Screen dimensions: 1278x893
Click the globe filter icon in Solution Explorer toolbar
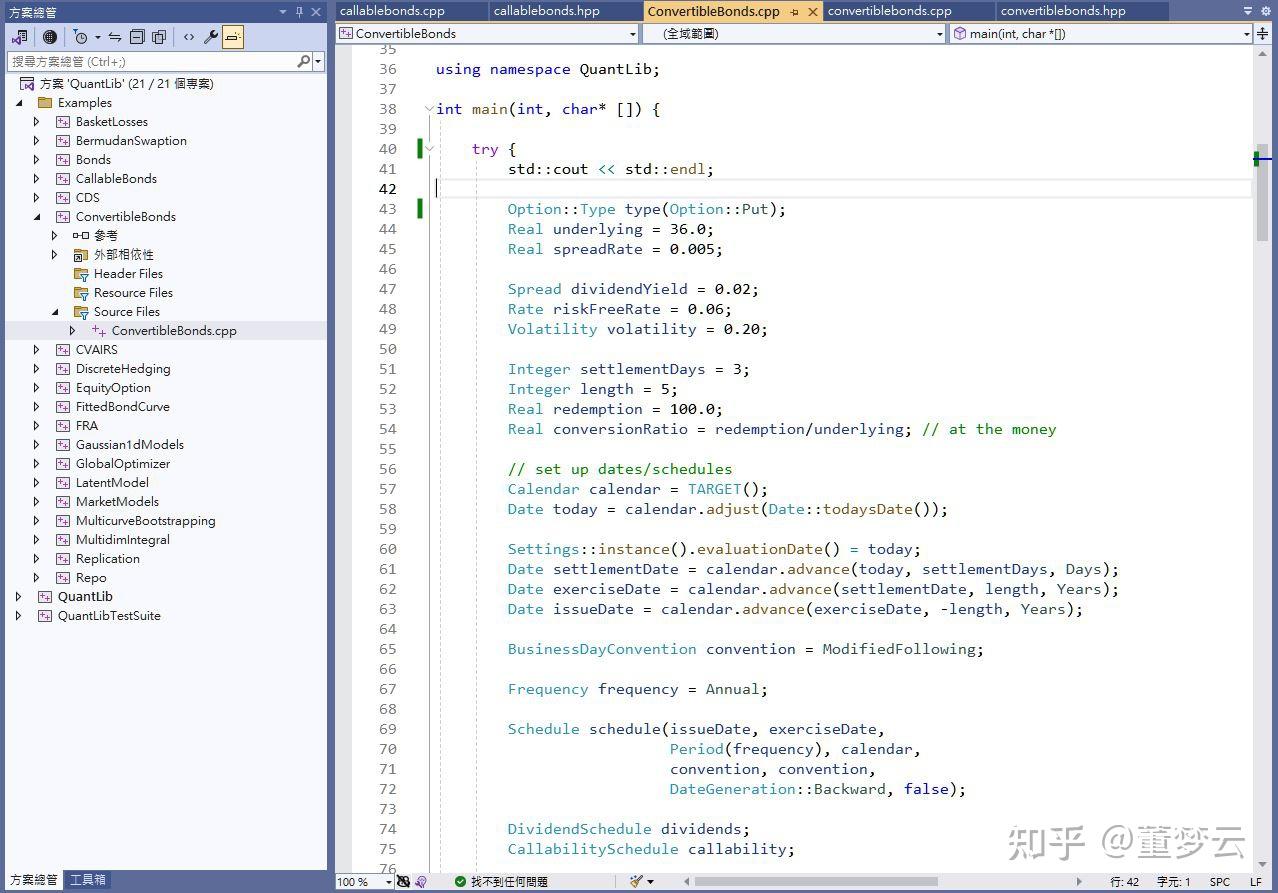pos(50,37)
